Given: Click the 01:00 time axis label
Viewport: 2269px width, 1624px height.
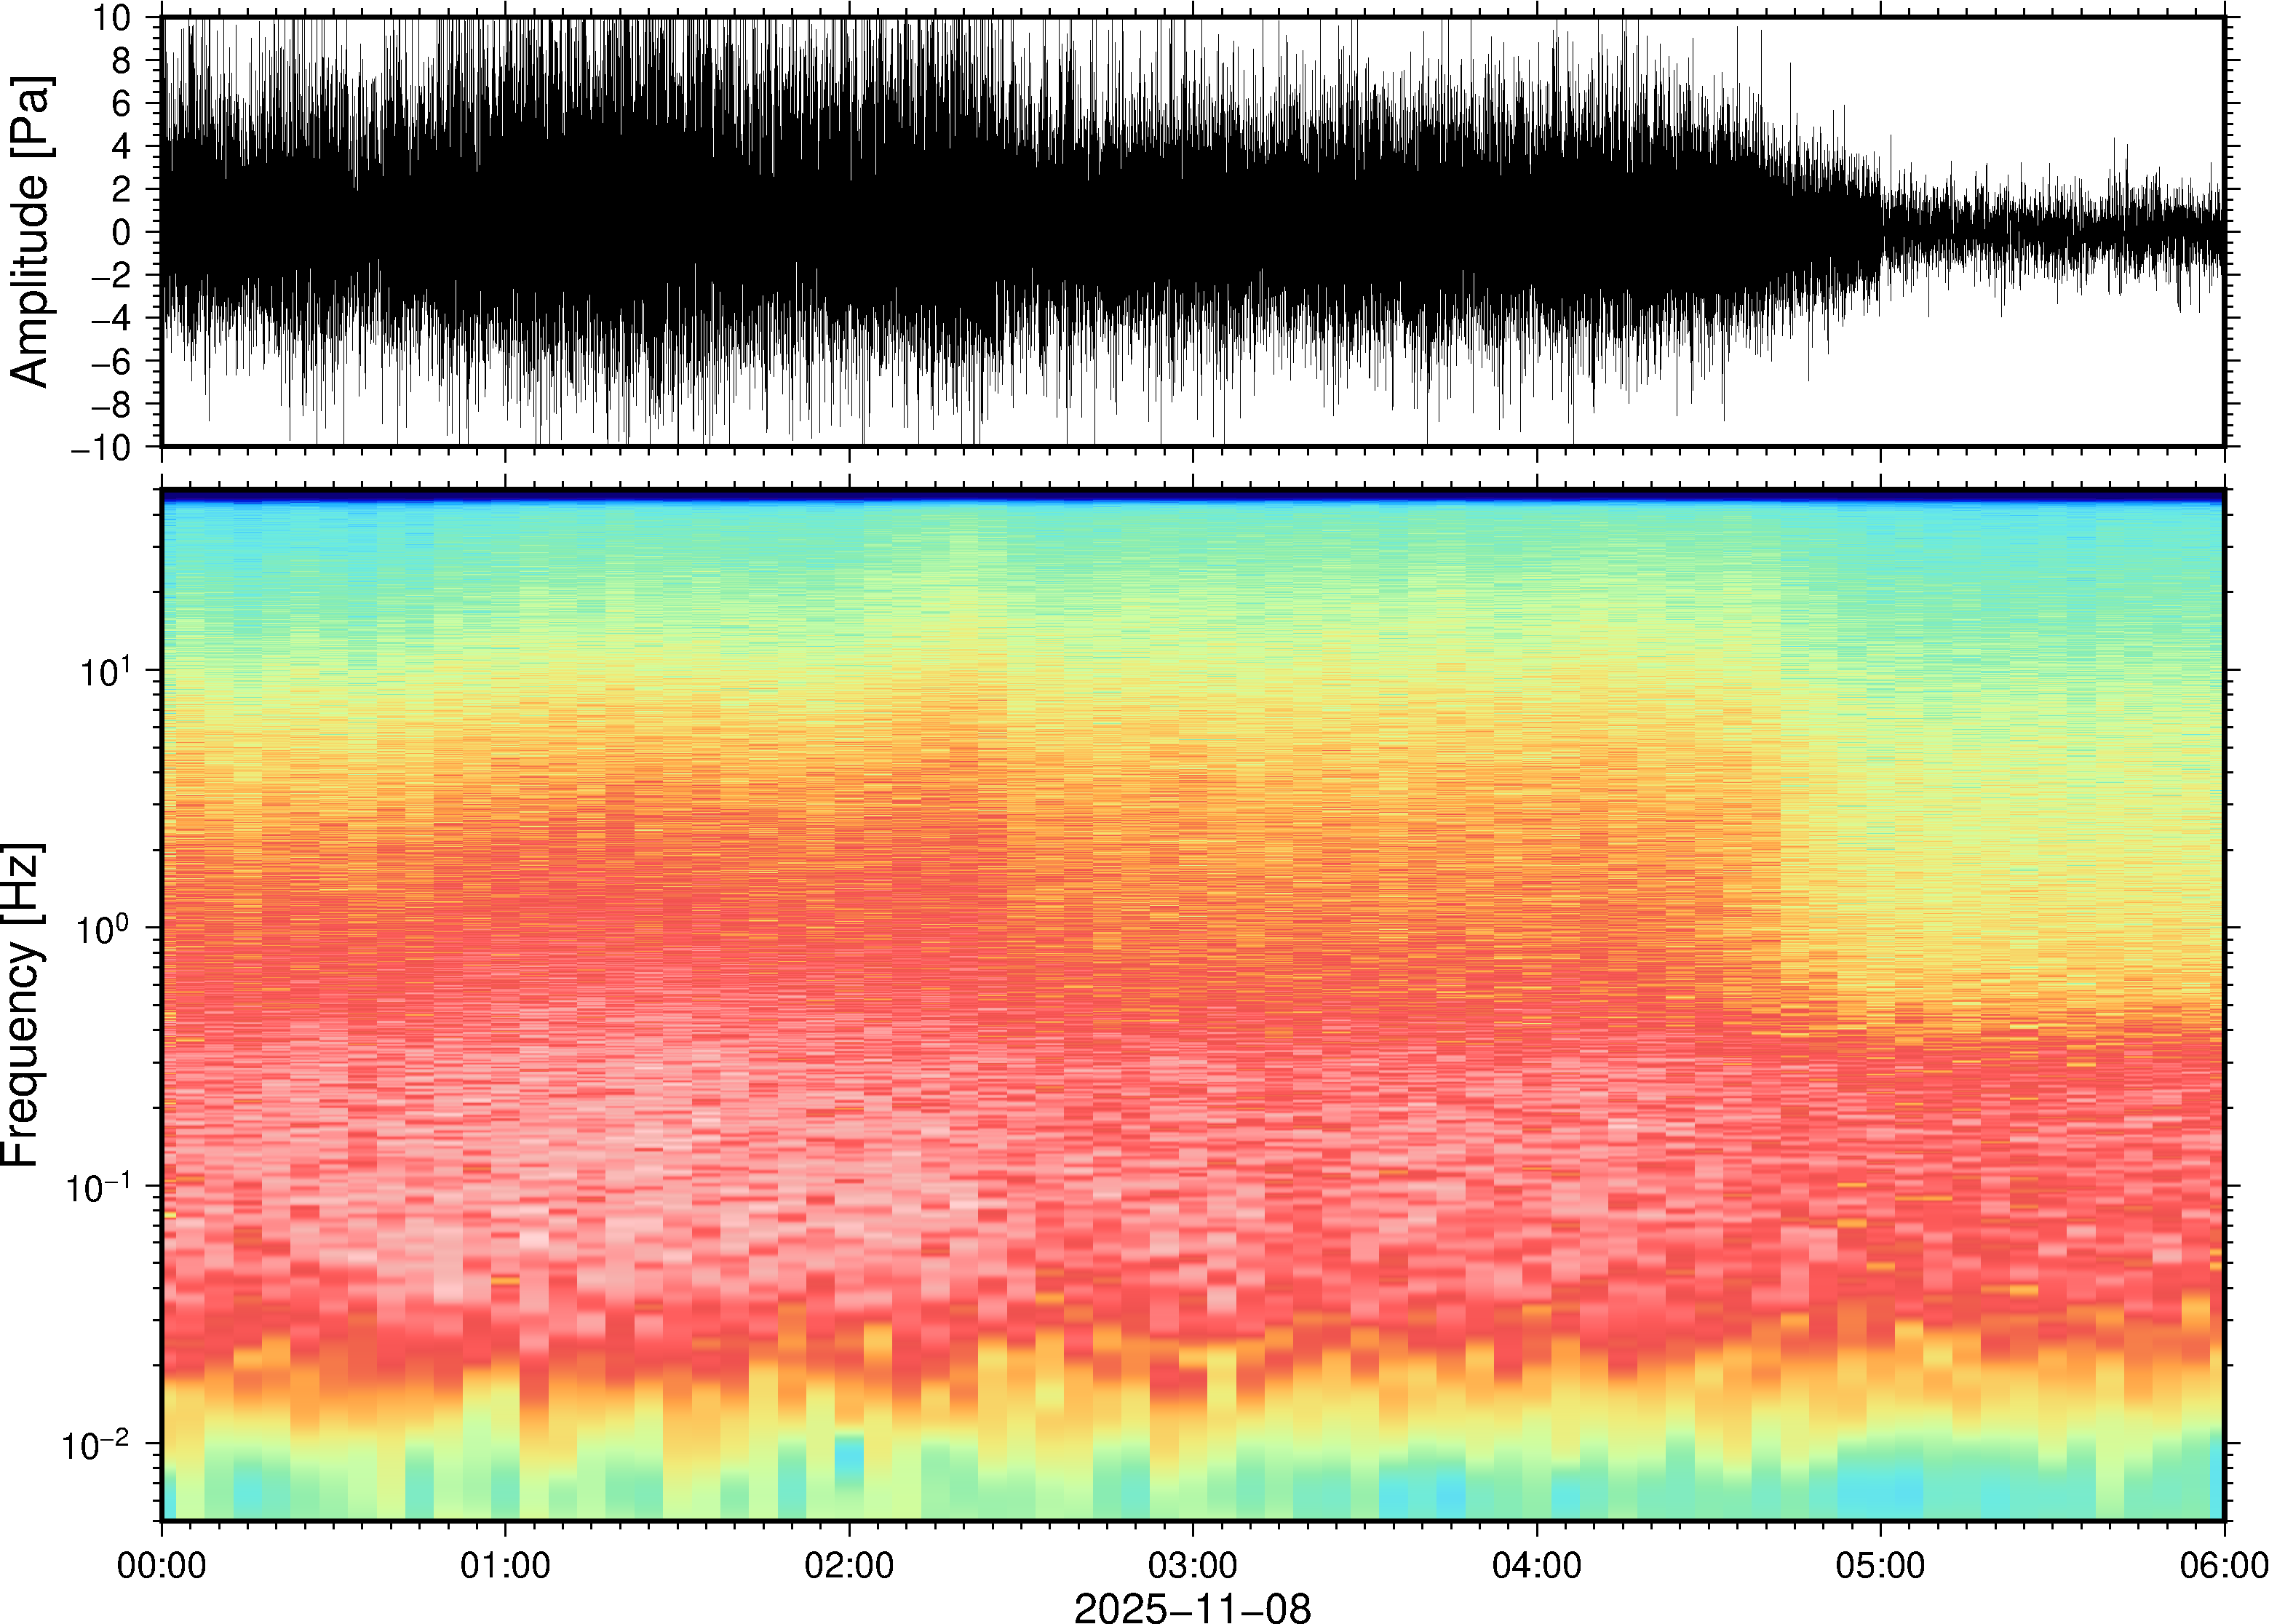Looking at the screenshot, I should point(505,1564).
